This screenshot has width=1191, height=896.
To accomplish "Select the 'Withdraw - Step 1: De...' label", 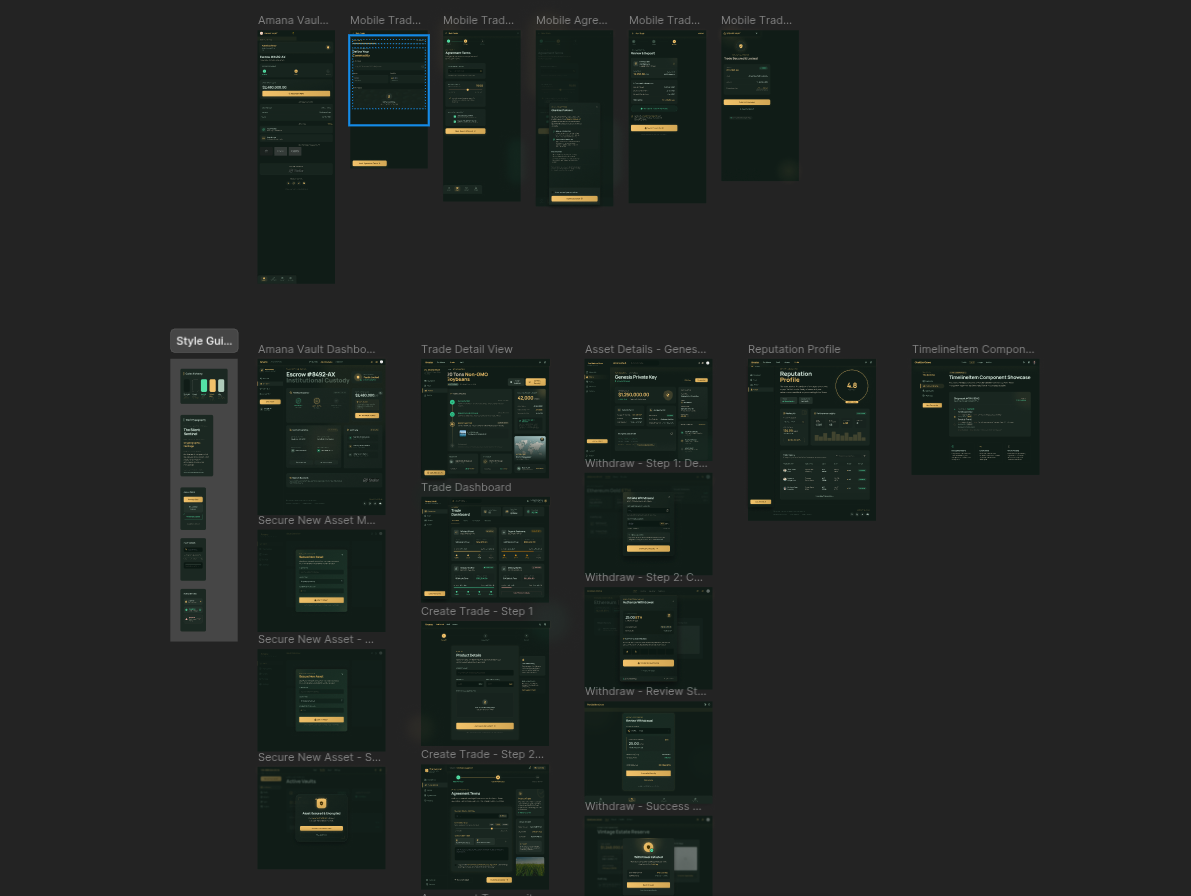I will (646, 463).
